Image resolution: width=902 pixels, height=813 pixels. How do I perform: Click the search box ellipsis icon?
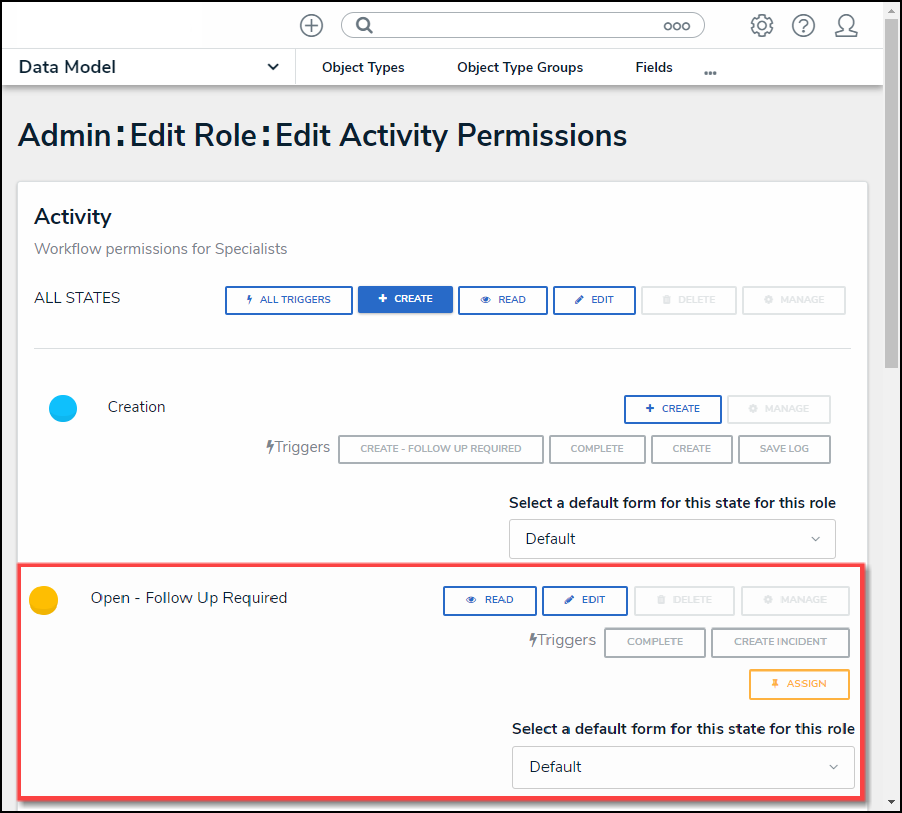677,26
